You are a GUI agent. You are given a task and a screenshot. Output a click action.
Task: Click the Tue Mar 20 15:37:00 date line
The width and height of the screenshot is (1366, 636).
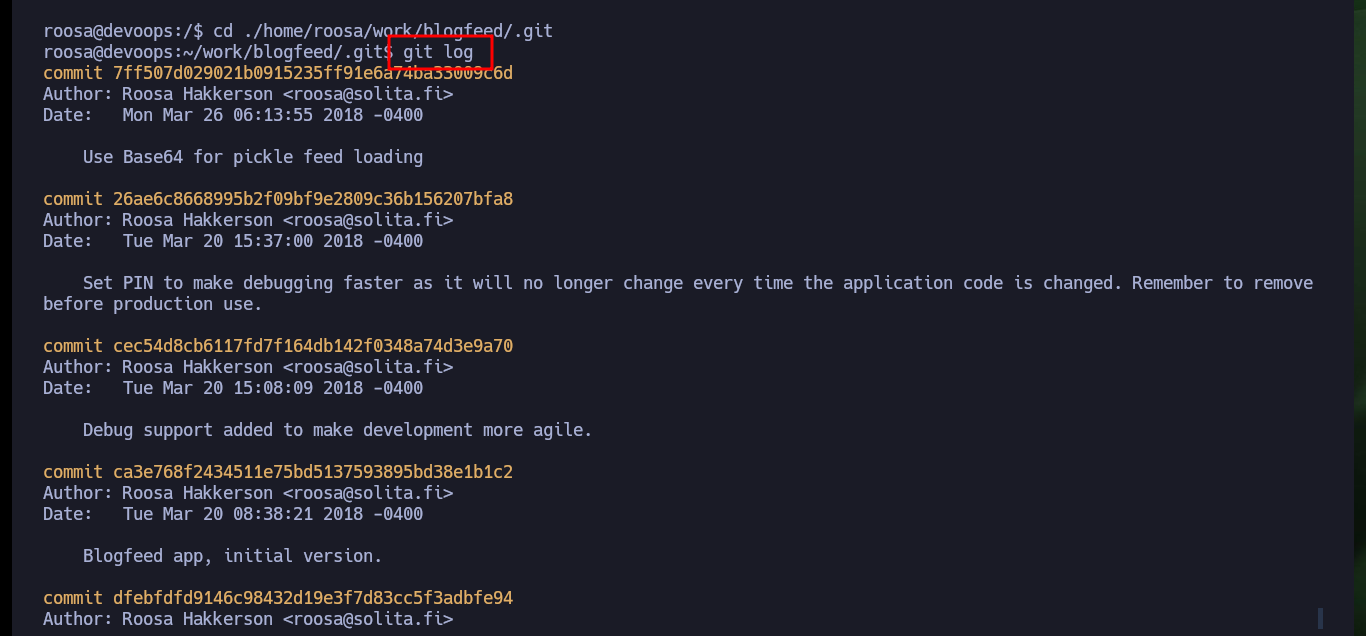tap(233, 241)
